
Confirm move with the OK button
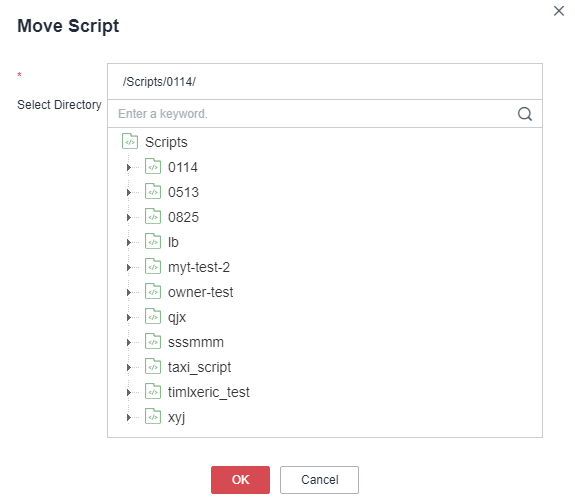(240, 479)
